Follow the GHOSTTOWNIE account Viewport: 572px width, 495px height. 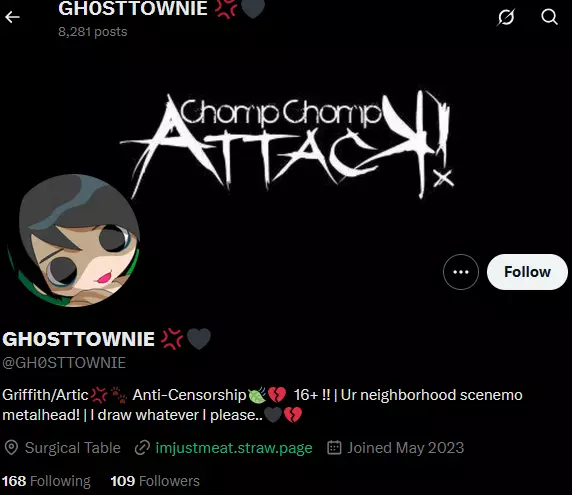coord(527,272)
